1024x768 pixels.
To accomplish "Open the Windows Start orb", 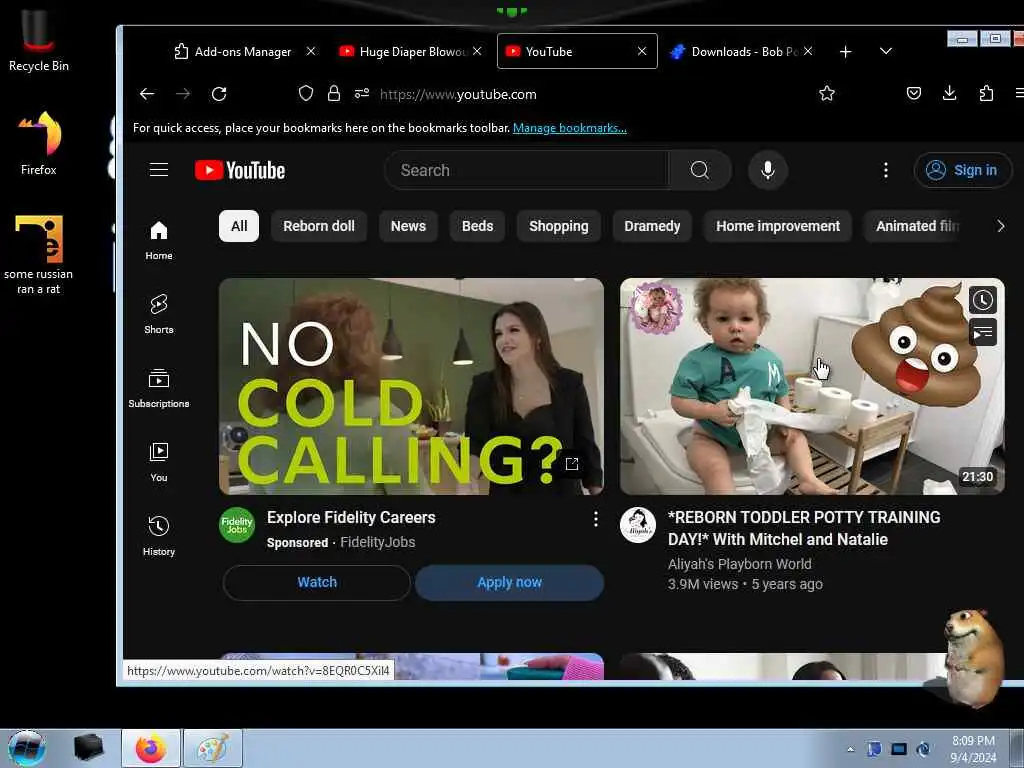I will point(26,748).
